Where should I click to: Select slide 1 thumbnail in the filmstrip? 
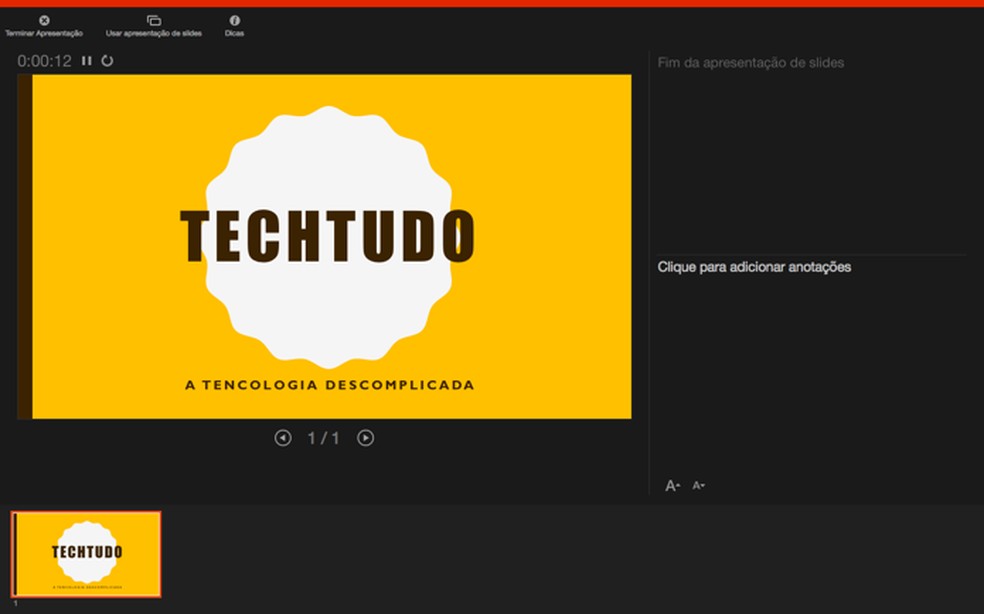87,554
